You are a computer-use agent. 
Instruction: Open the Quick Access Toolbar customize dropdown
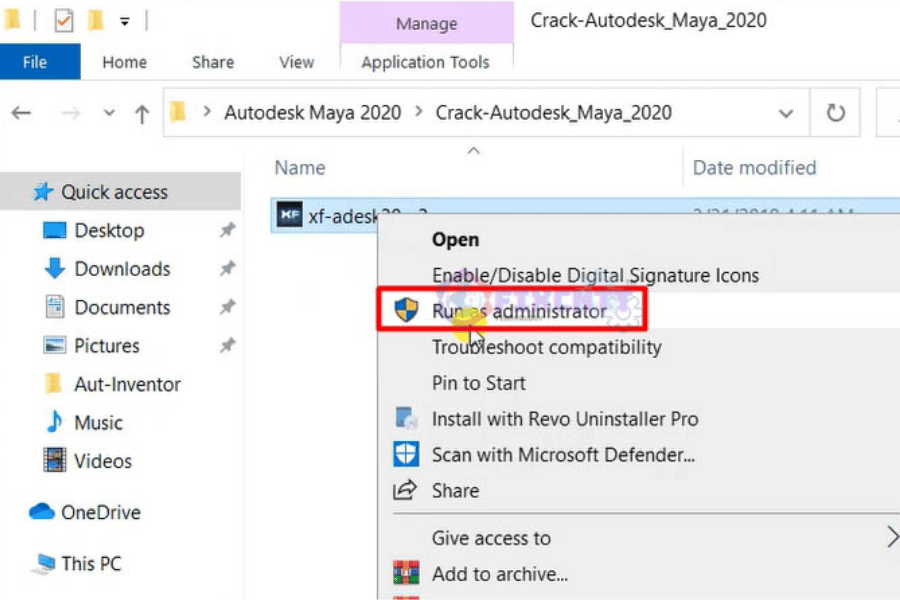(x=125, y=20)
